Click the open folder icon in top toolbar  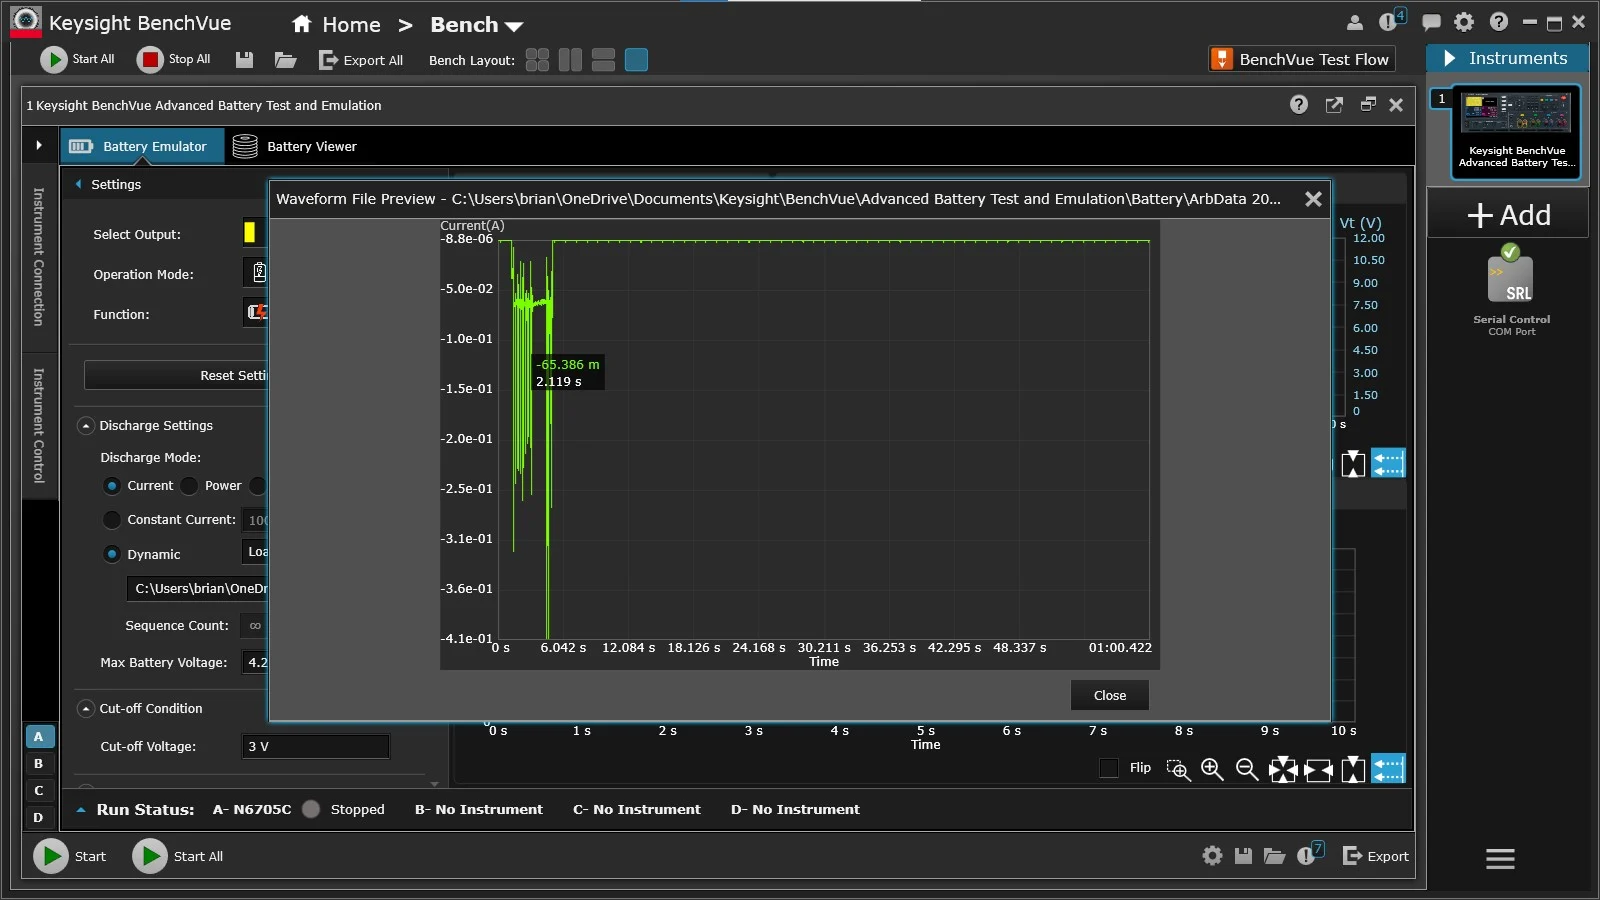pos(286,60)
